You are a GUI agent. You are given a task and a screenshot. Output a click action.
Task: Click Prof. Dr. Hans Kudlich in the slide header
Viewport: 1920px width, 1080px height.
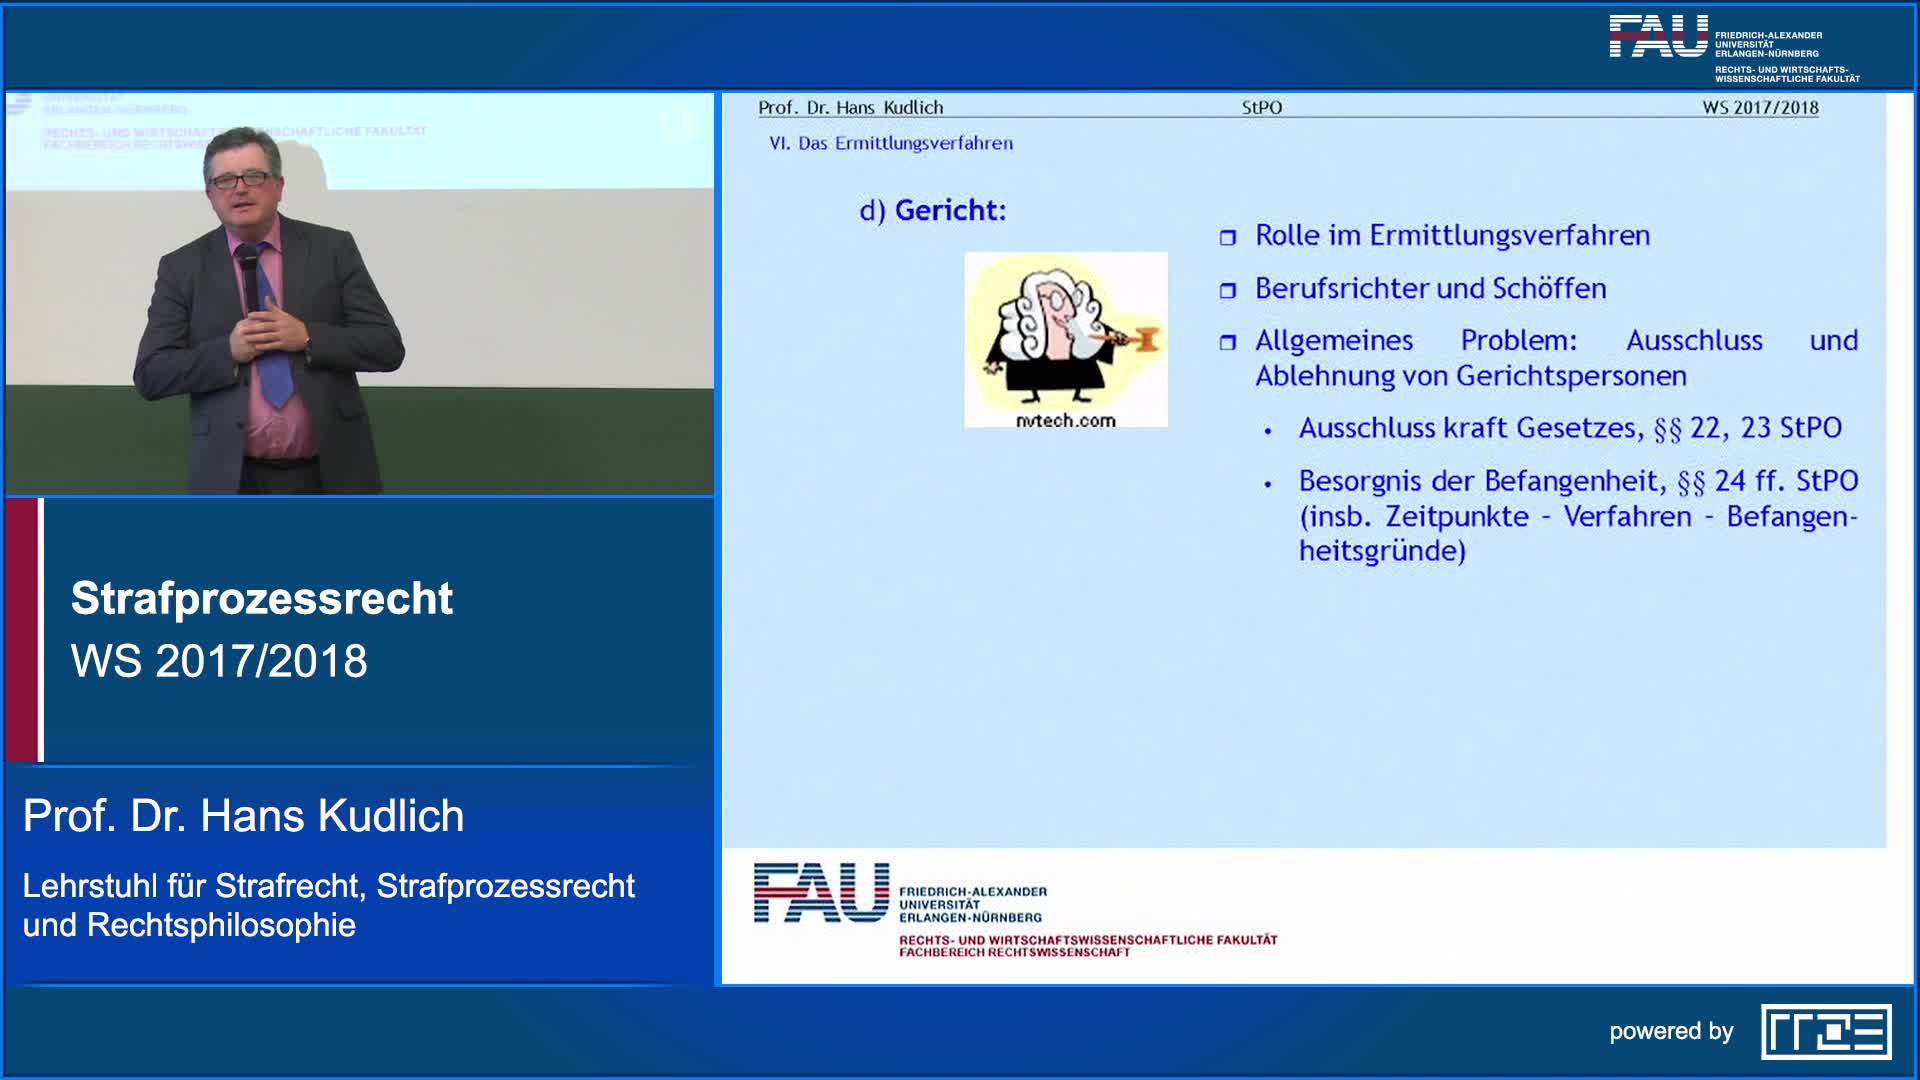[x=851, y=105]
